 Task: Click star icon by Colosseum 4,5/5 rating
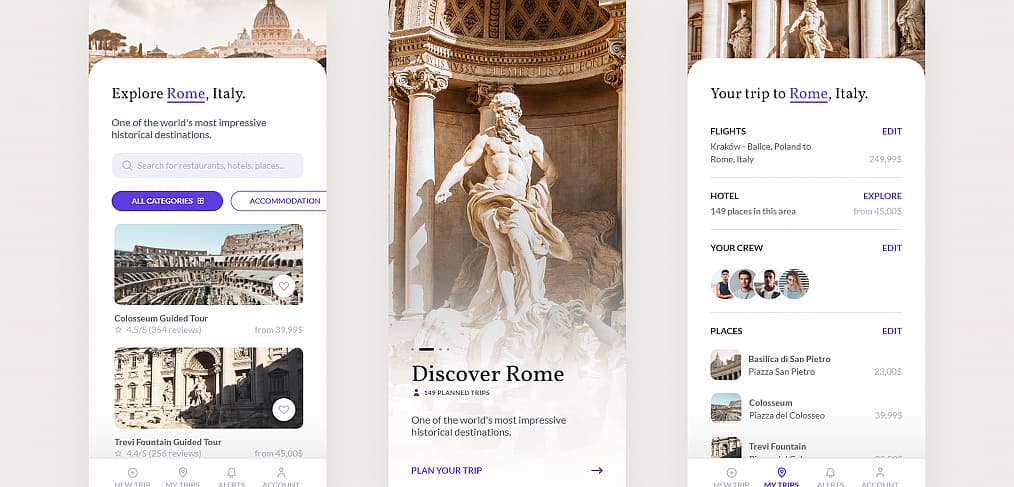118,330
